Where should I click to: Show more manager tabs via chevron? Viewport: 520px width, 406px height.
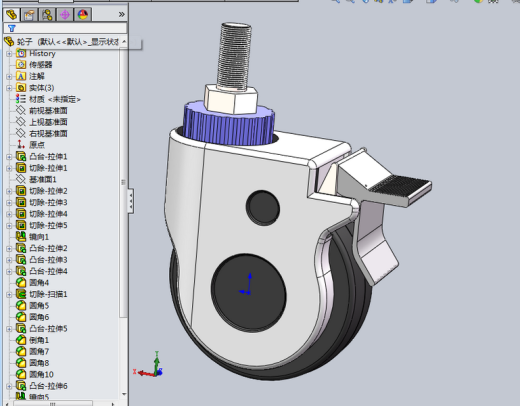point(121,14)
